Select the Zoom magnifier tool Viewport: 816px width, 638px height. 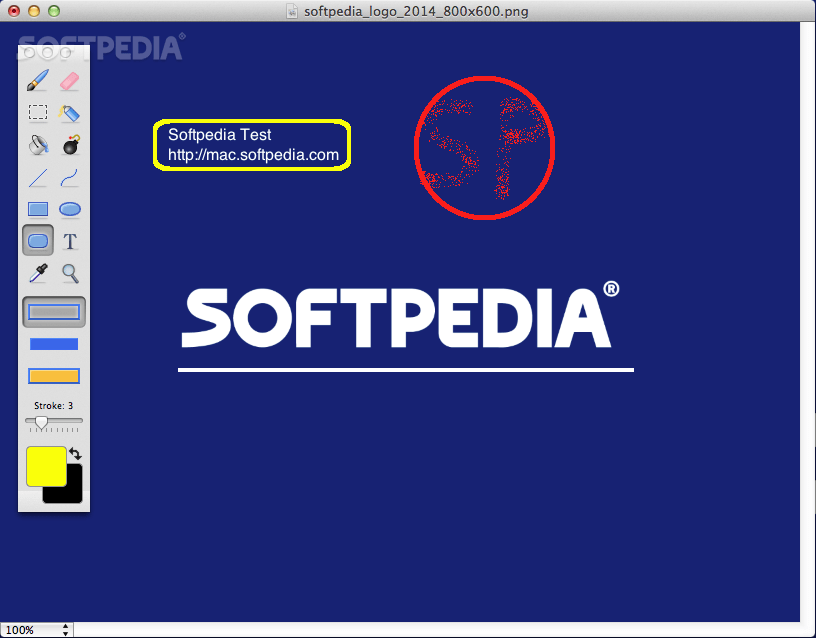click(70, 273)
